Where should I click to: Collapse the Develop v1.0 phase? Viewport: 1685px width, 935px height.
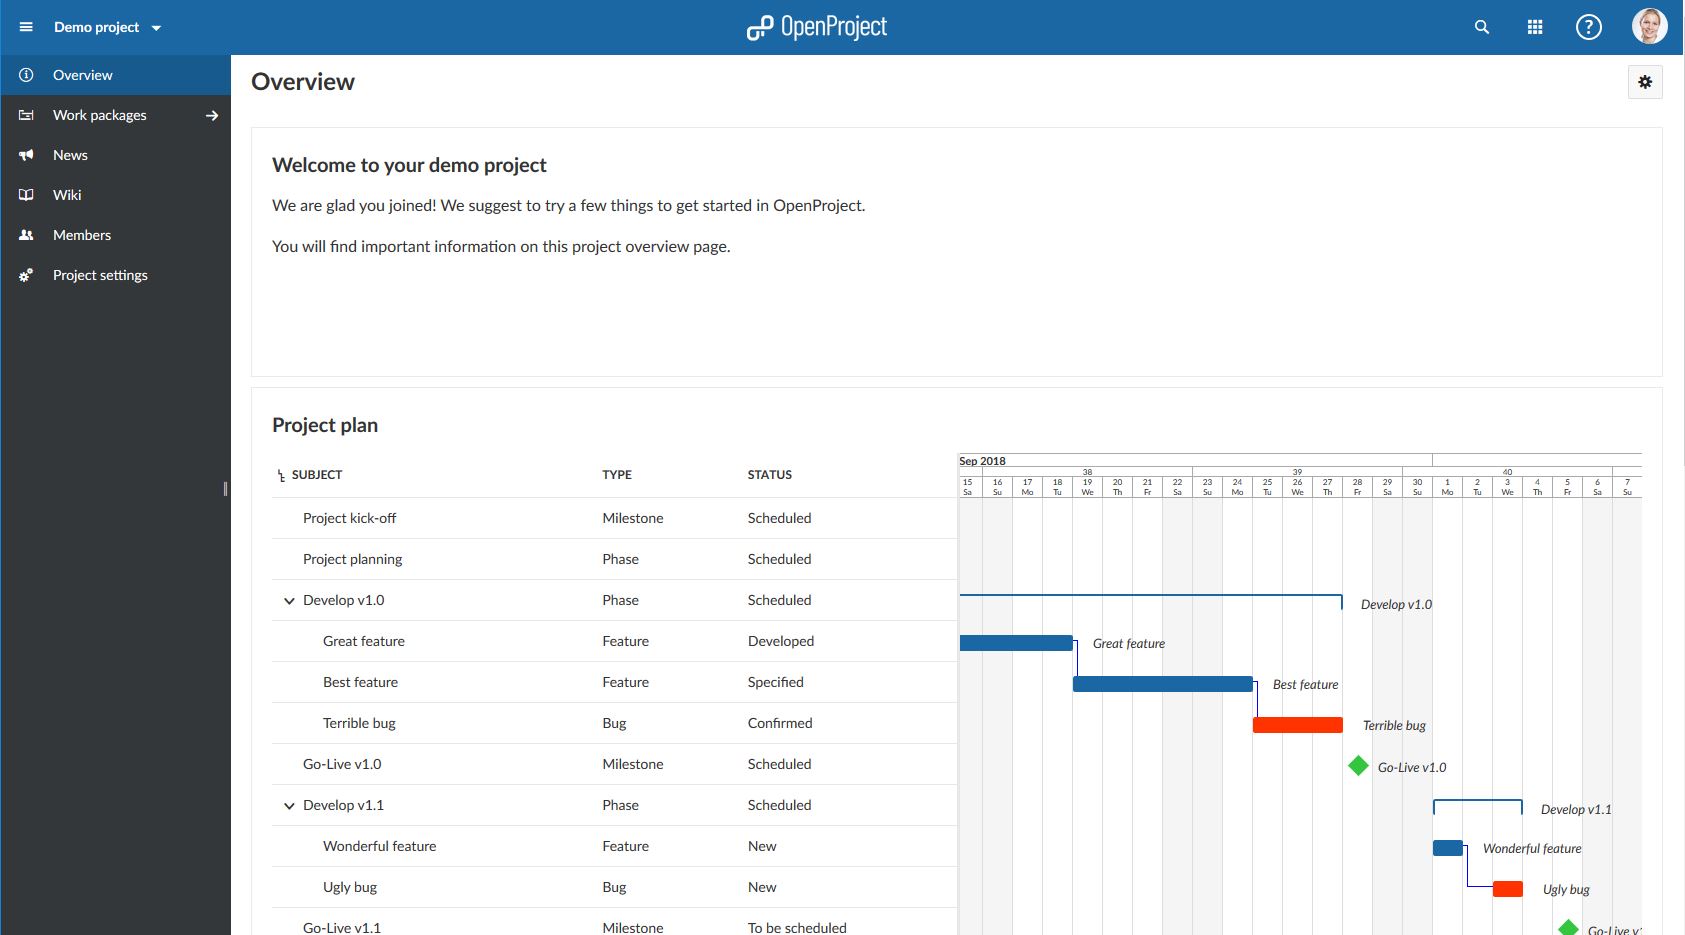click(289, 601)
